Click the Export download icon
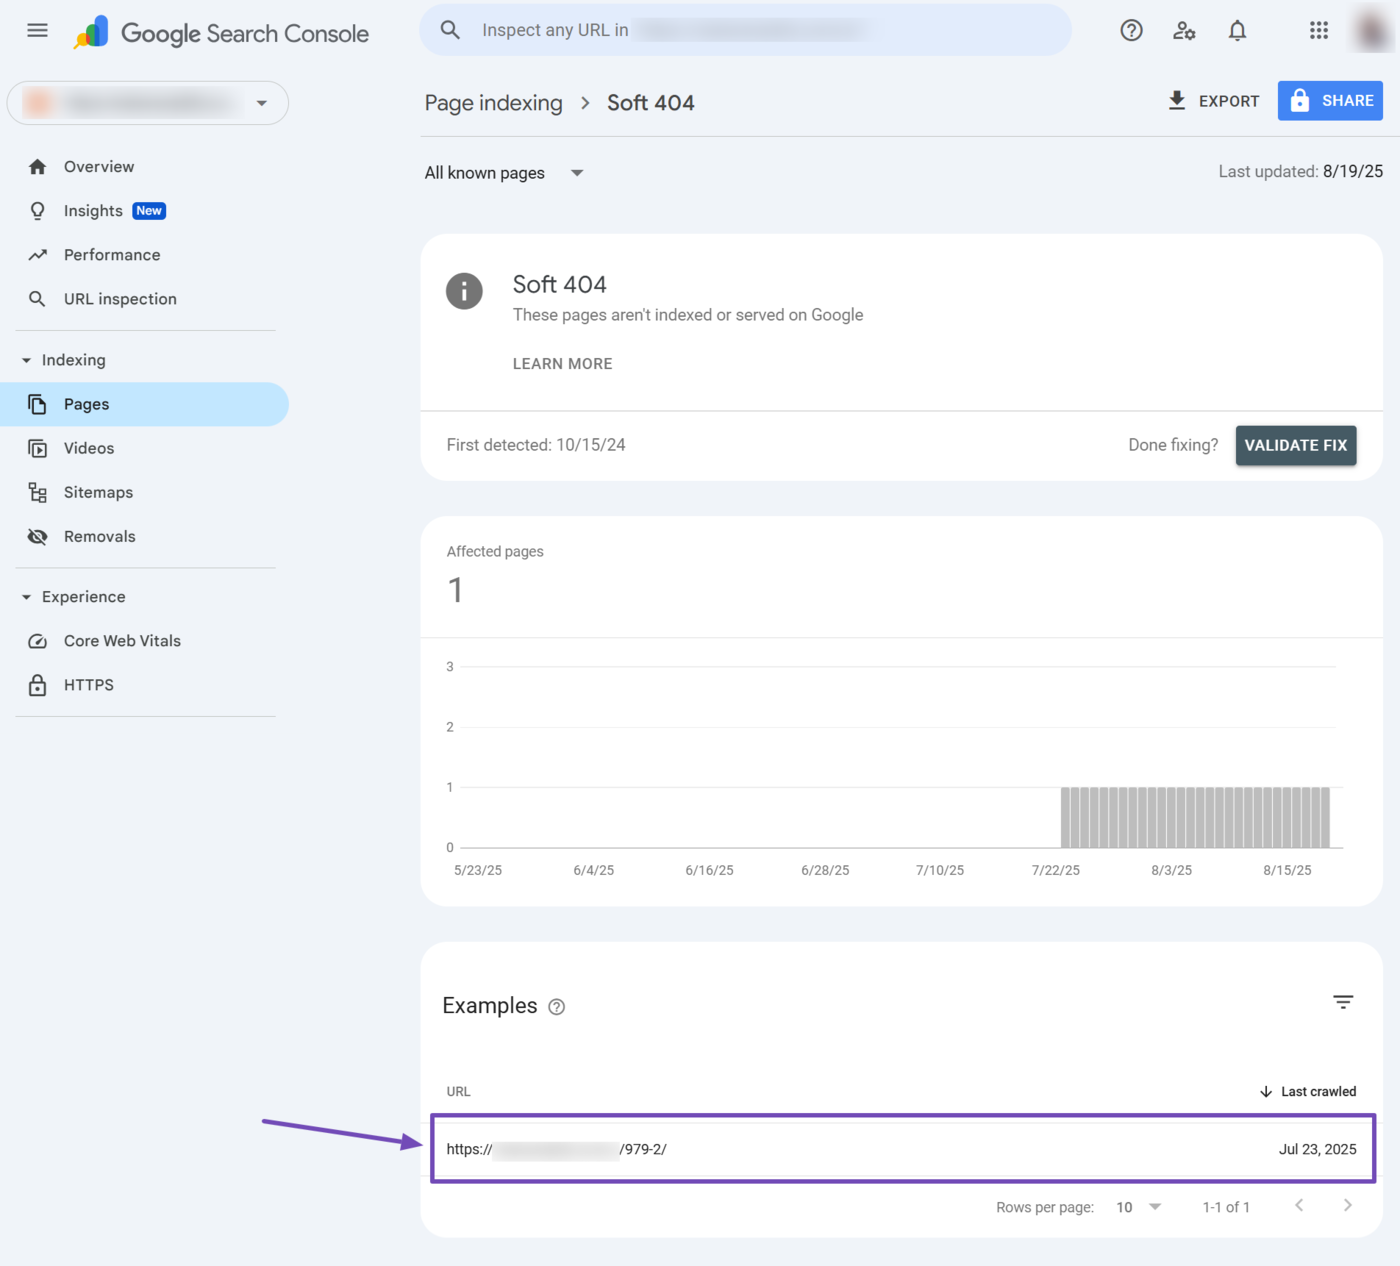This screenshot has width=1400, height=1266. pos(1177,100)
